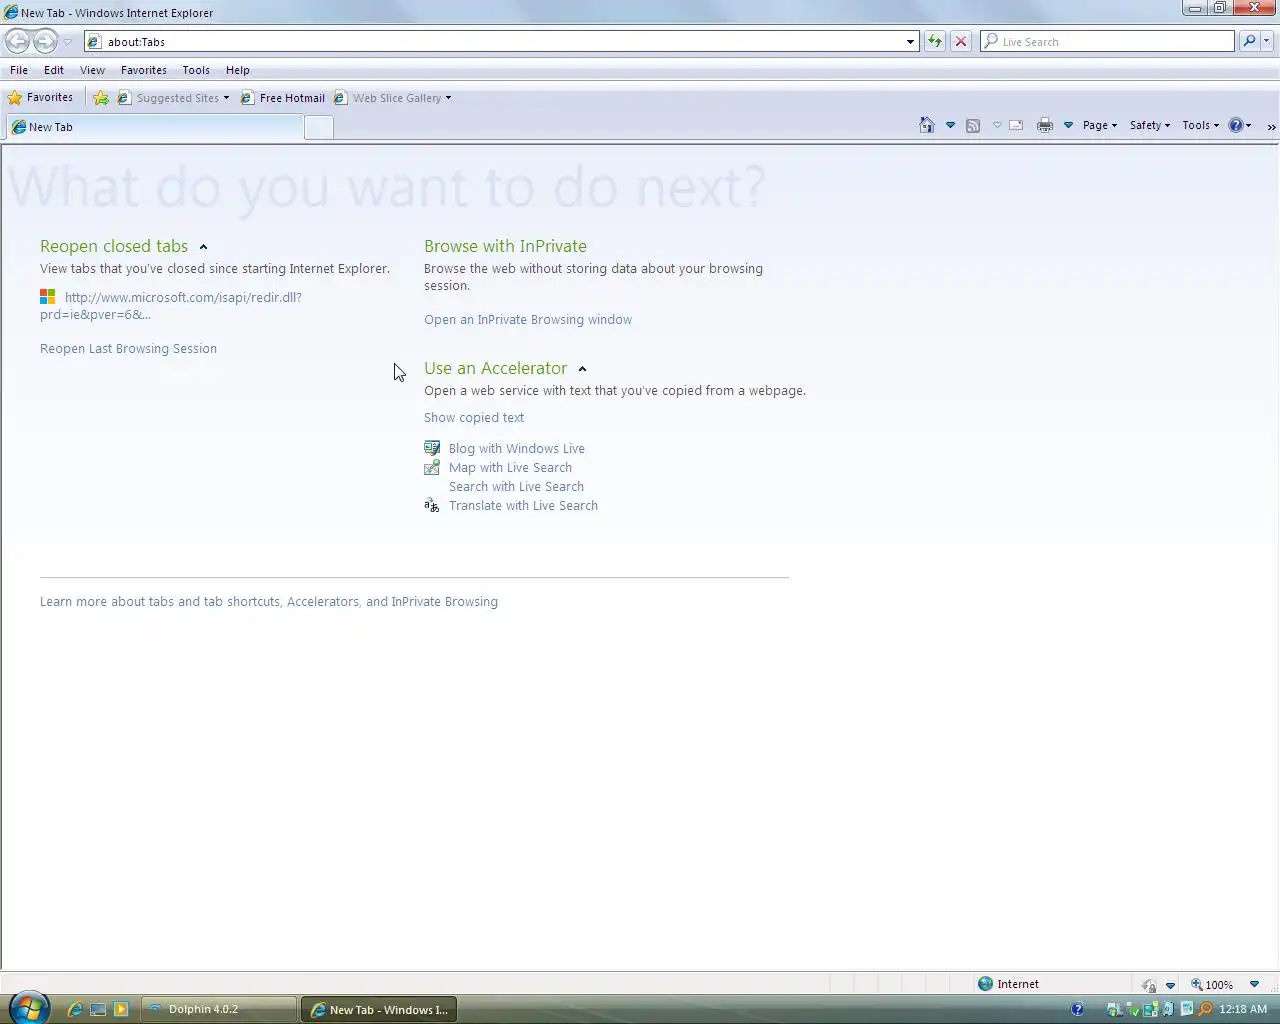Click the Back navigation button
Viewport: 1280px width, 1024px height.
18,41
